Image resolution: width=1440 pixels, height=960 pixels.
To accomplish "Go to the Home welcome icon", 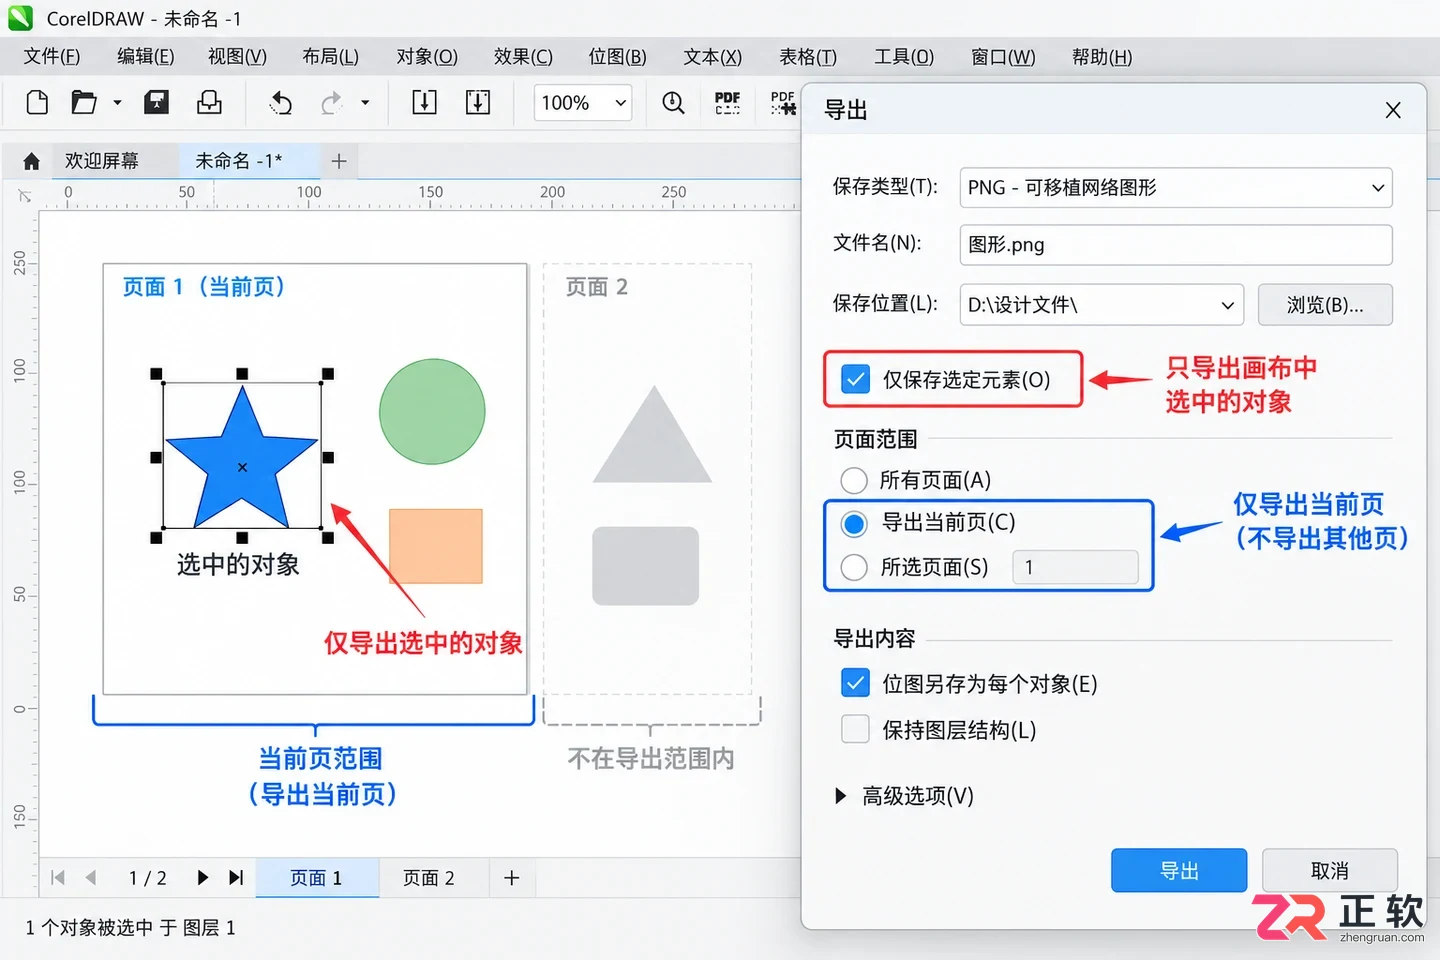I will (x=31, y=161).
